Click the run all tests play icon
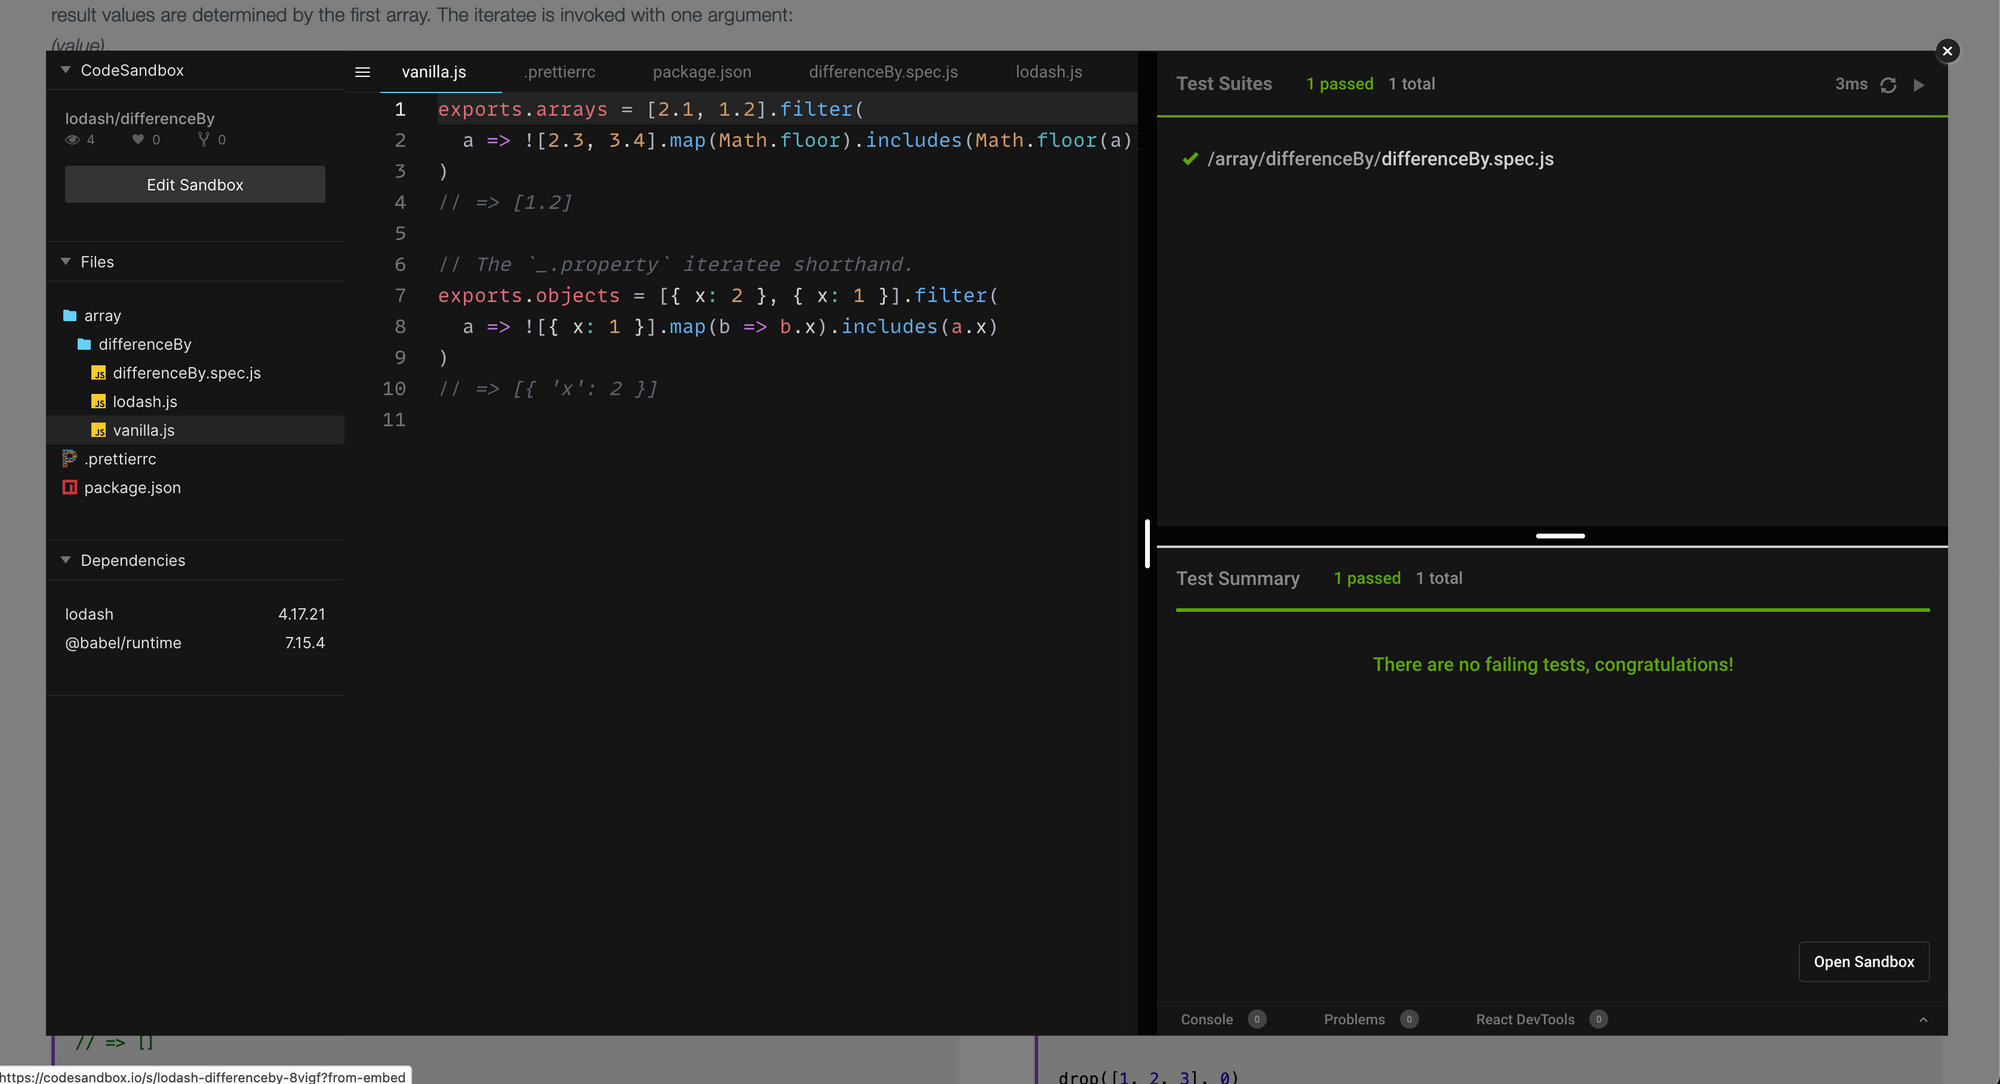 1918,85
